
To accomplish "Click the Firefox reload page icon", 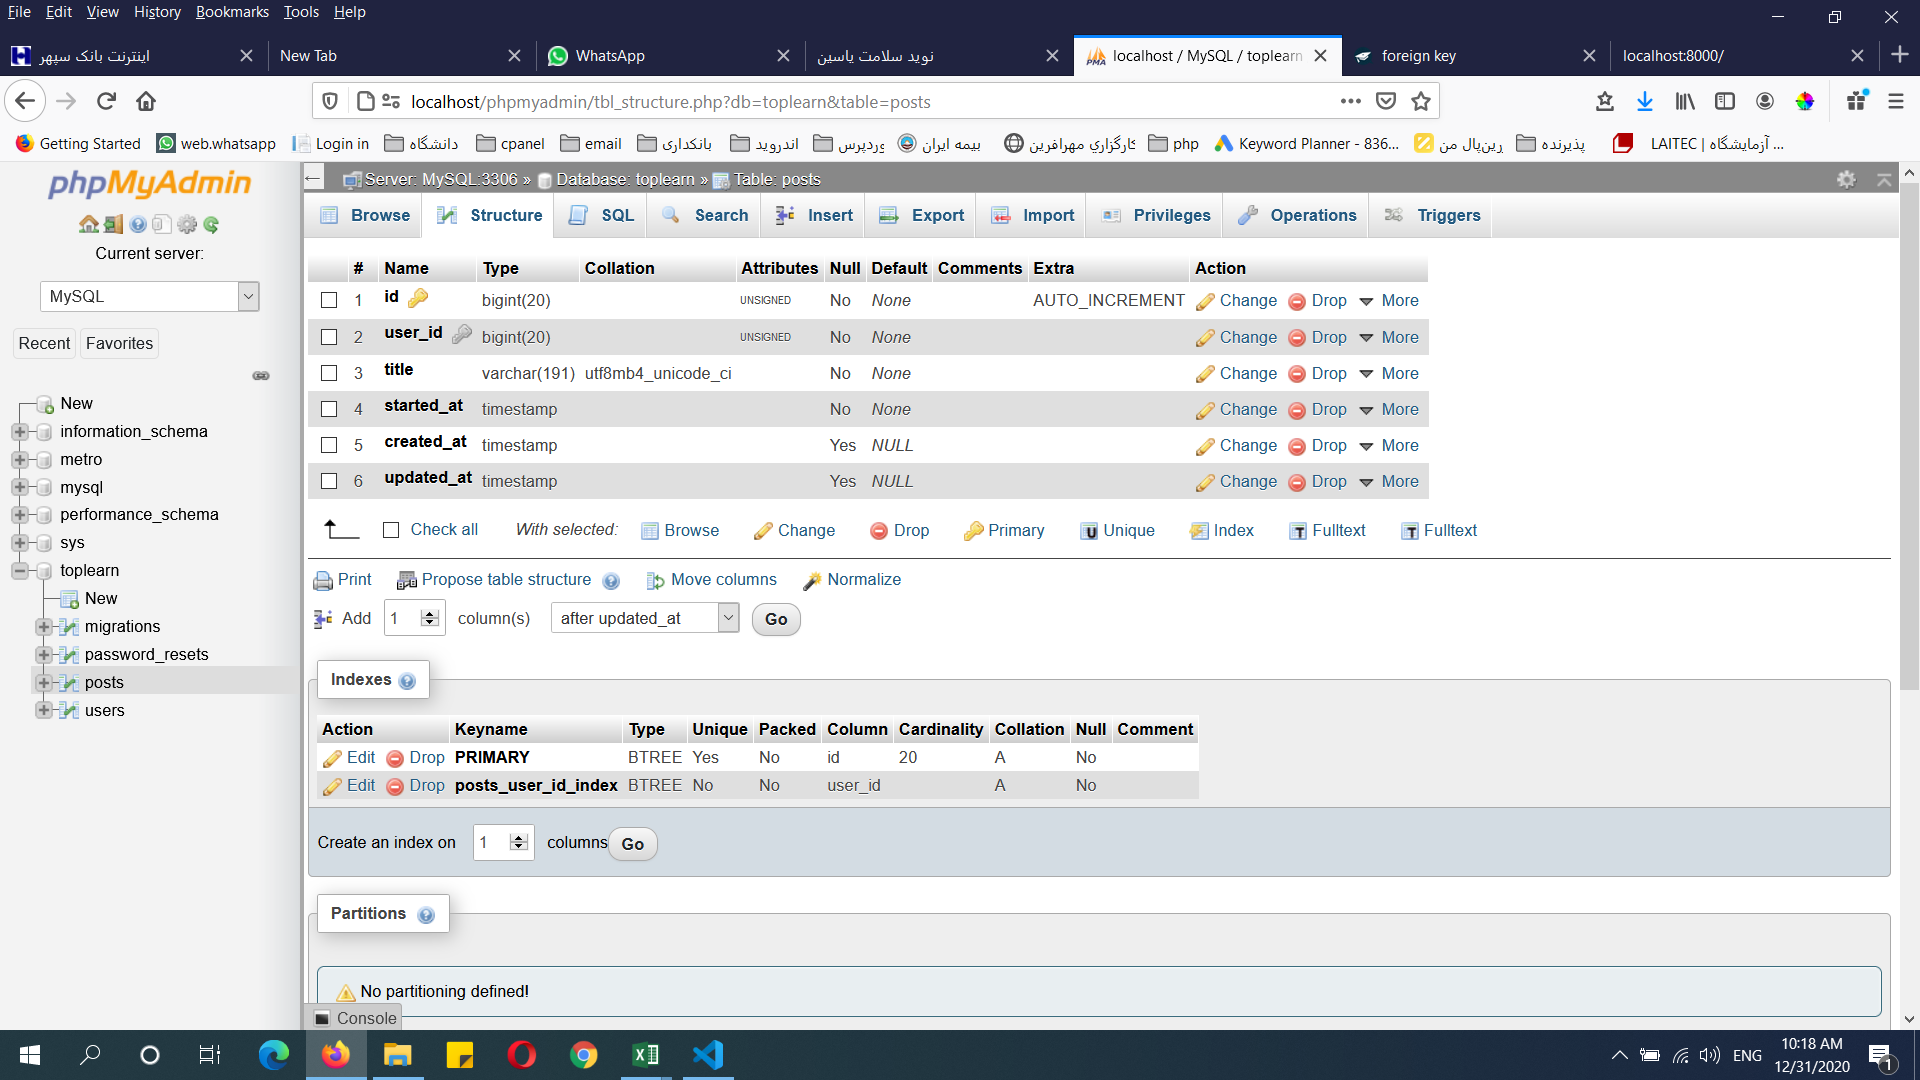I will click(106, 101).
